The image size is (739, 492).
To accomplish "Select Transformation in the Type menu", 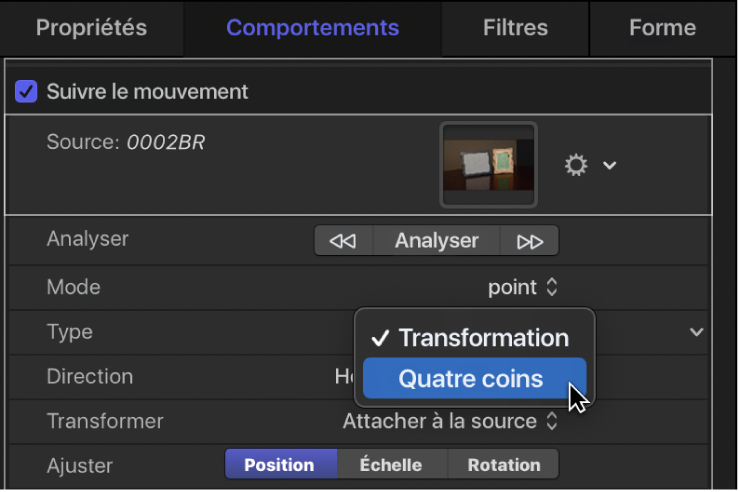I will 482,338.
